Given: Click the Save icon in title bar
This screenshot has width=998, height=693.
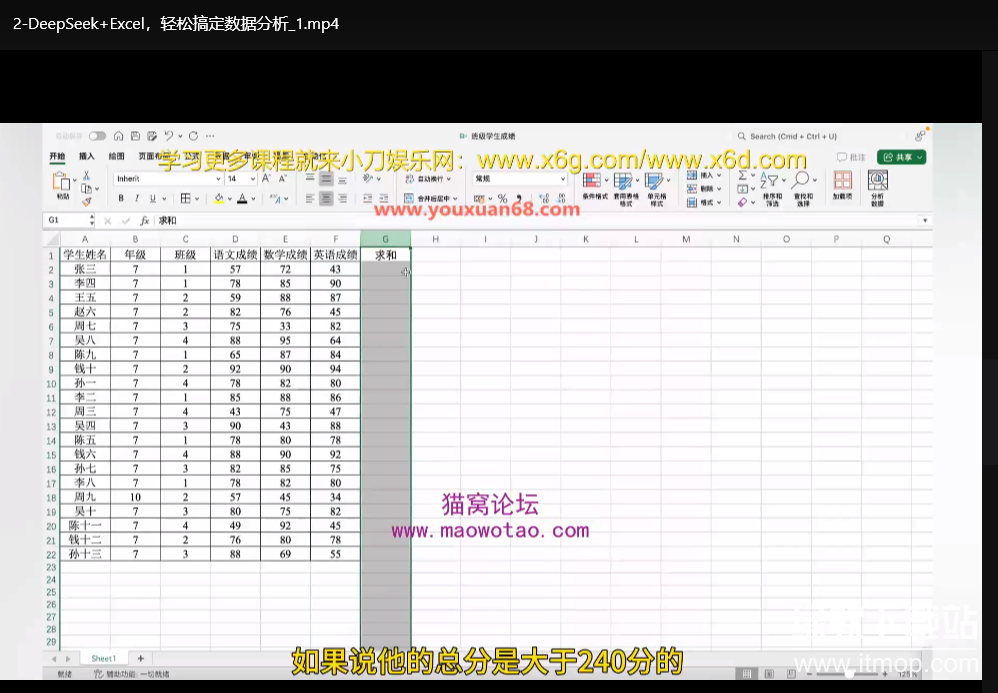Looking at the screenshot, I should (134, 136).
